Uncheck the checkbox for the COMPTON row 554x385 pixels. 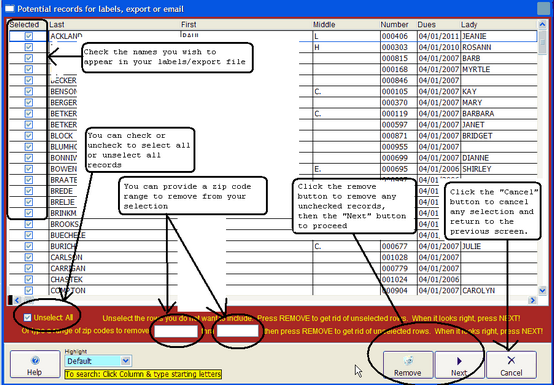29,290
